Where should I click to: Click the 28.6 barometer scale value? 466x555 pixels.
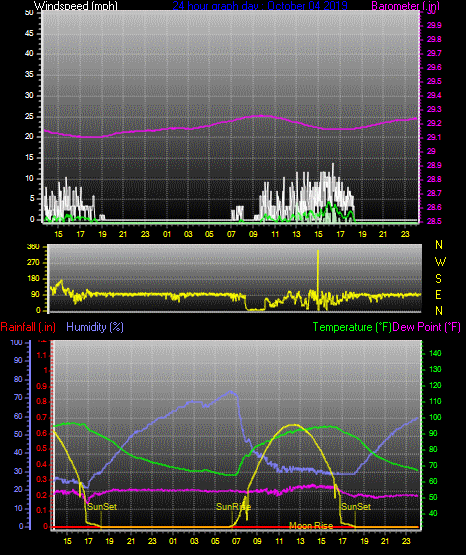[x=434, y=207]
